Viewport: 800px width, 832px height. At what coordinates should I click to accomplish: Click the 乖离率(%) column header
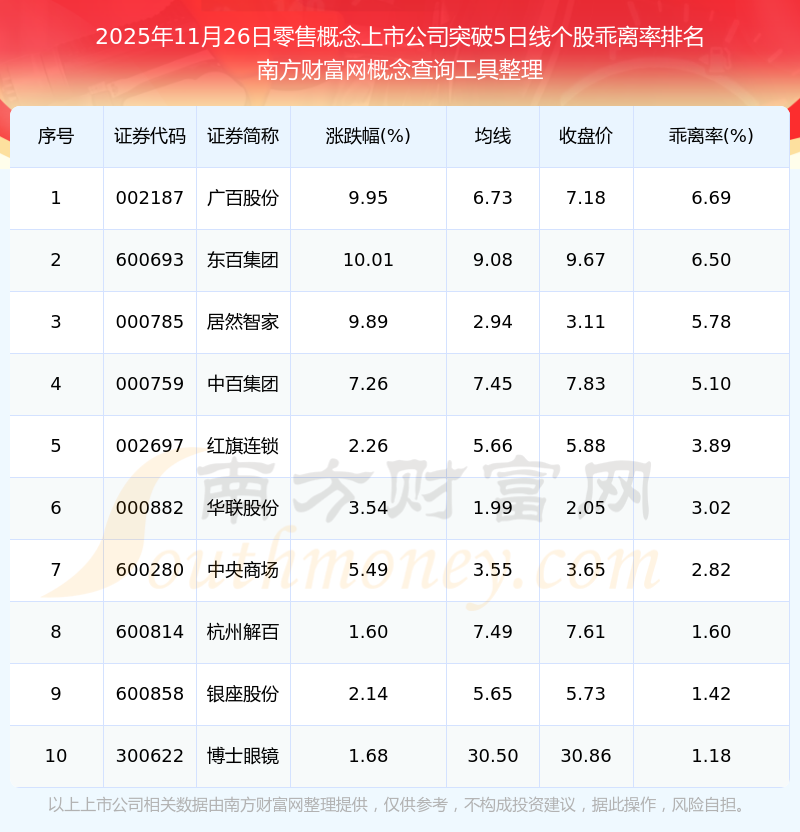(711, 136)
